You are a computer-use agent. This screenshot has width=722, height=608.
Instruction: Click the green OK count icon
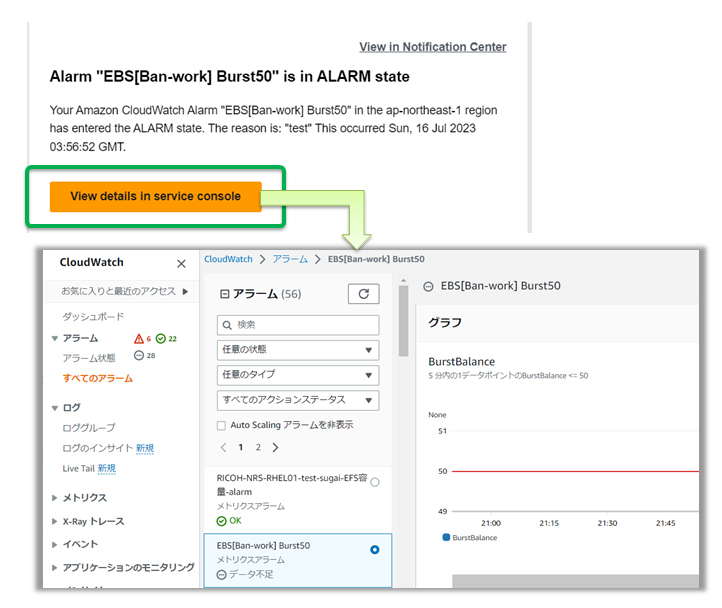pos(161,339)
